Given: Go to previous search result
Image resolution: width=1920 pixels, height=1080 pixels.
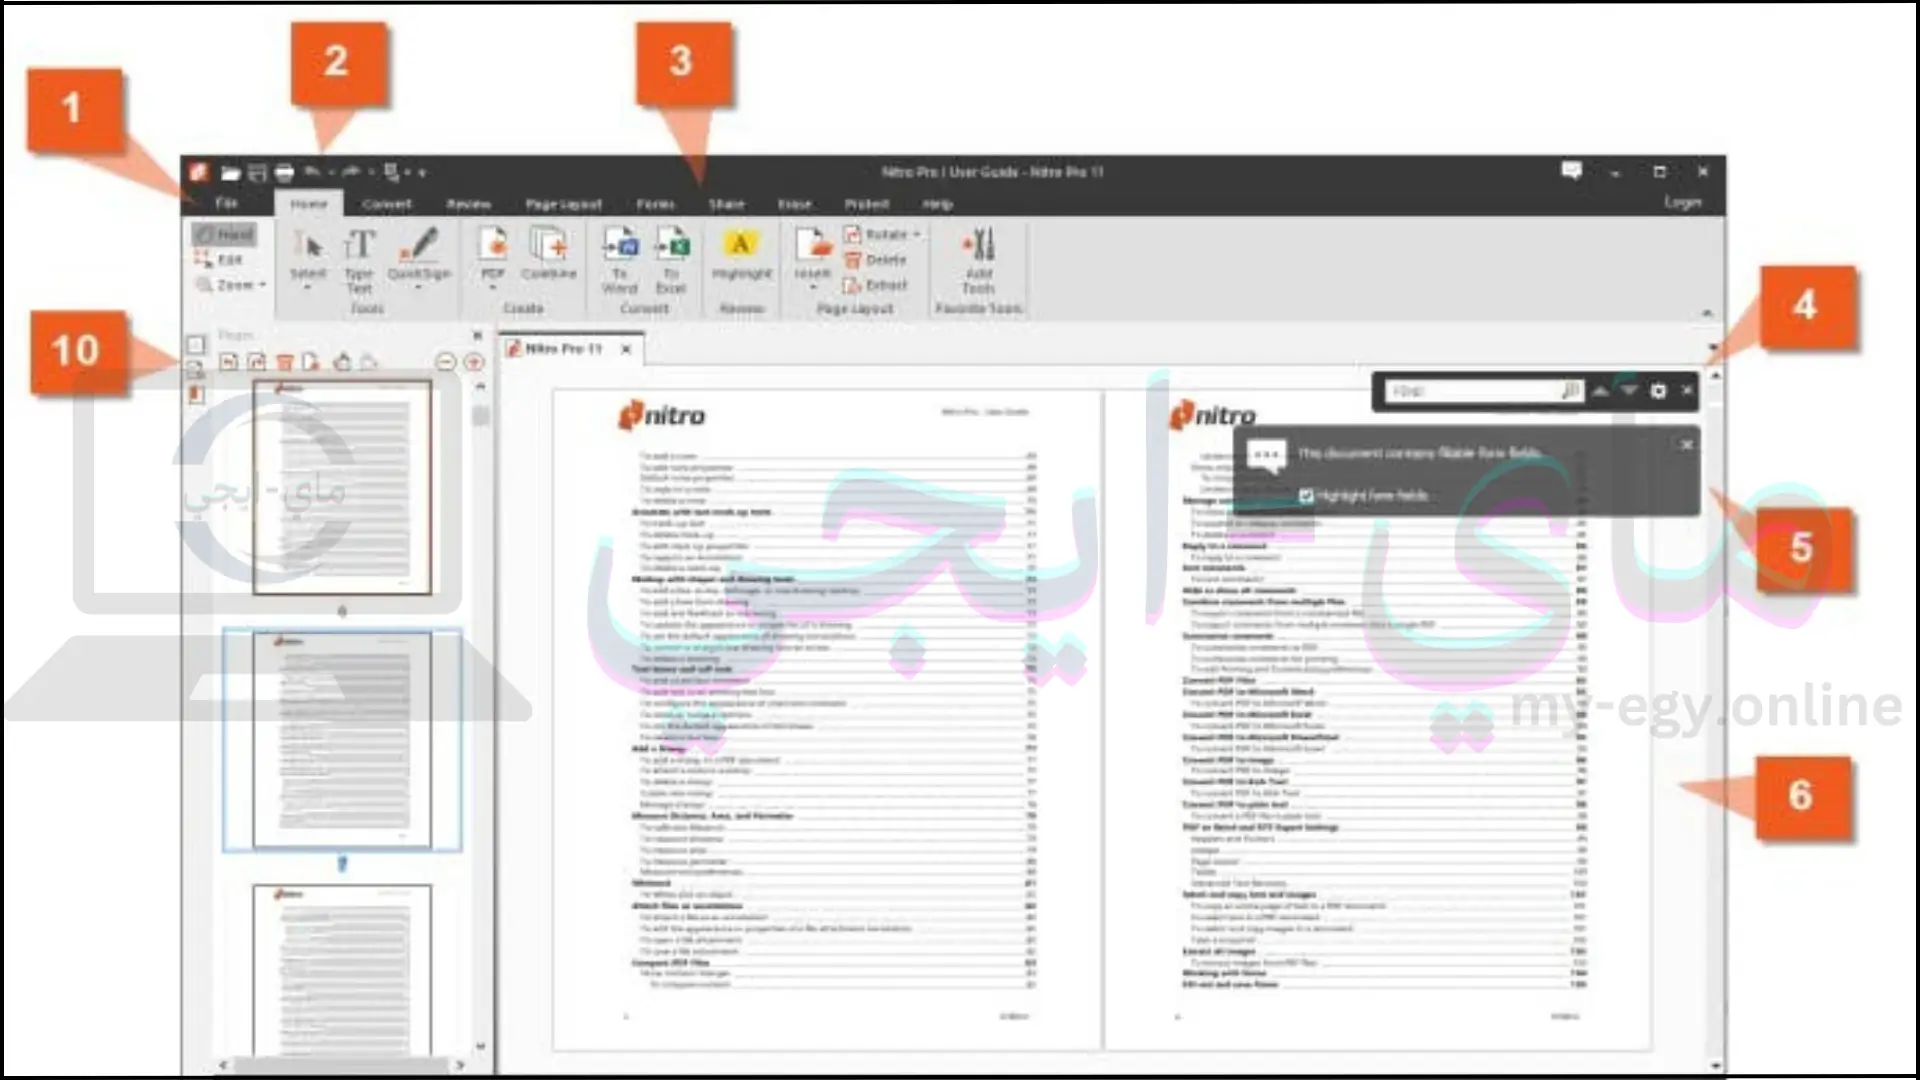Looking at the screenshot, I should (1600, 391).
